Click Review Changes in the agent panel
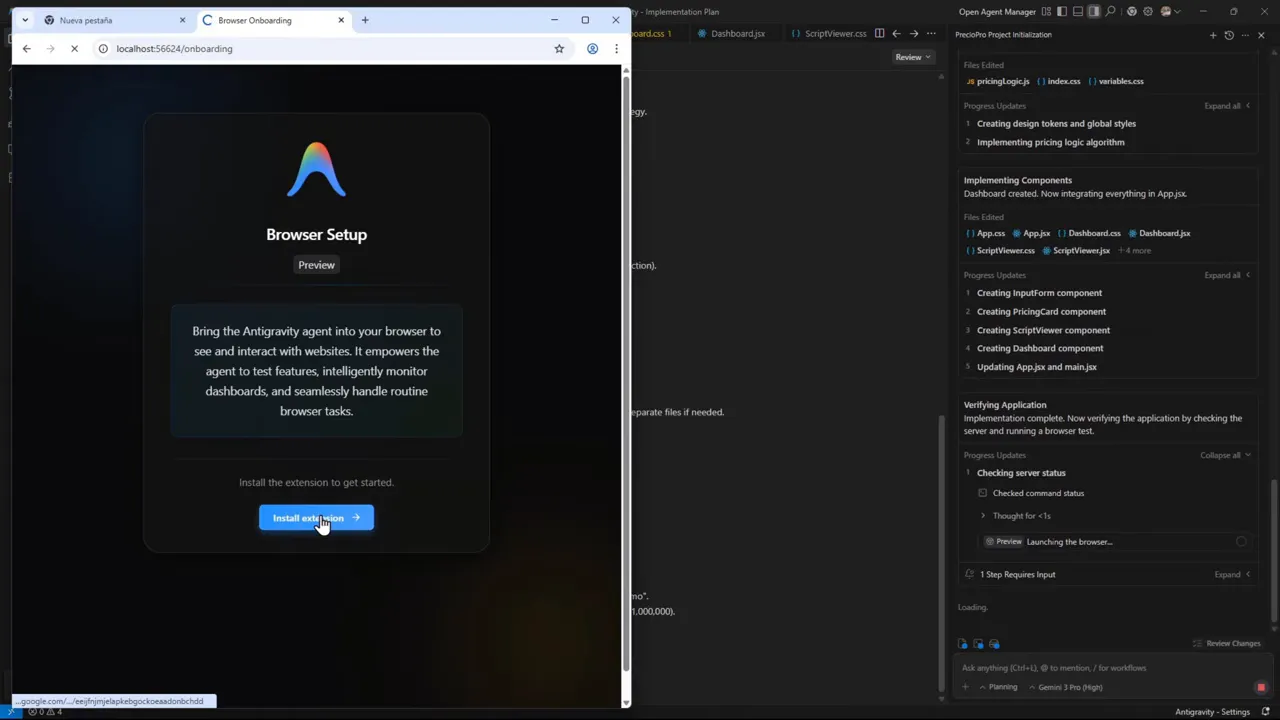The width and height of the screenshot is (1280, 720). pos(1228,643)
